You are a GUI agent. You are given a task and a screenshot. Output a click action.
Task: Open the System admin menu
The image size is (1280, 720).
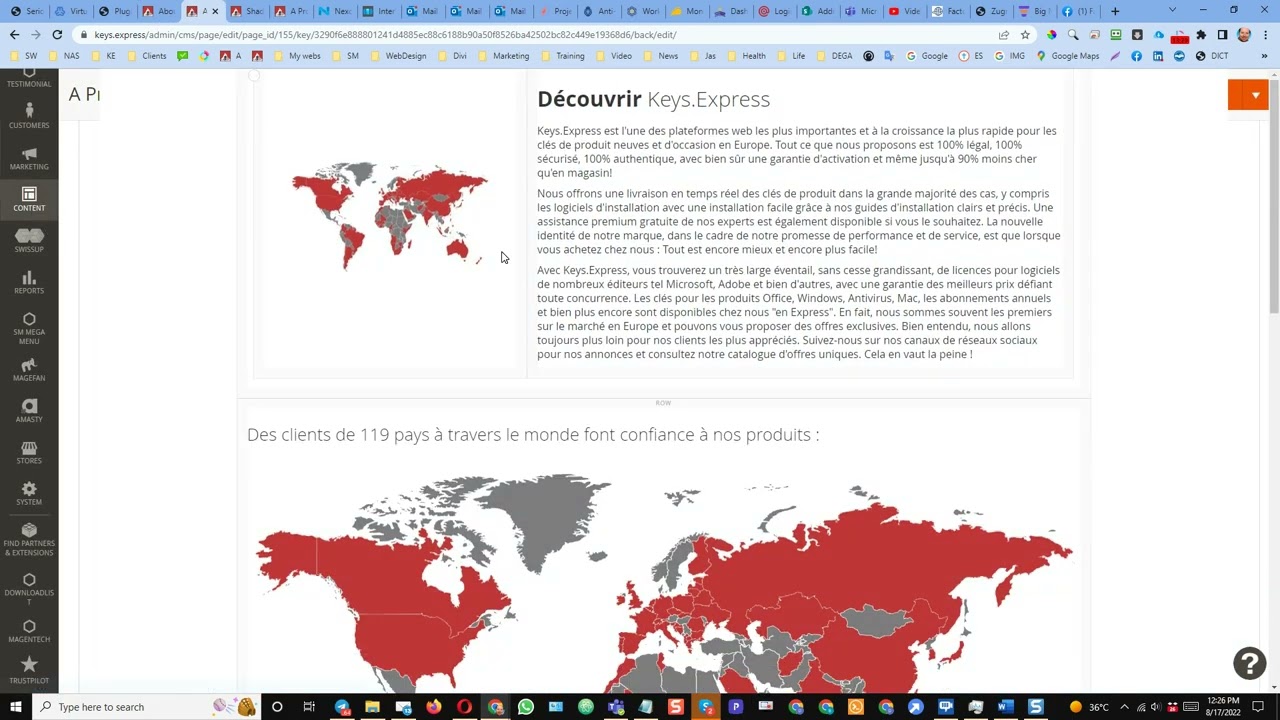tap(29, 493)
